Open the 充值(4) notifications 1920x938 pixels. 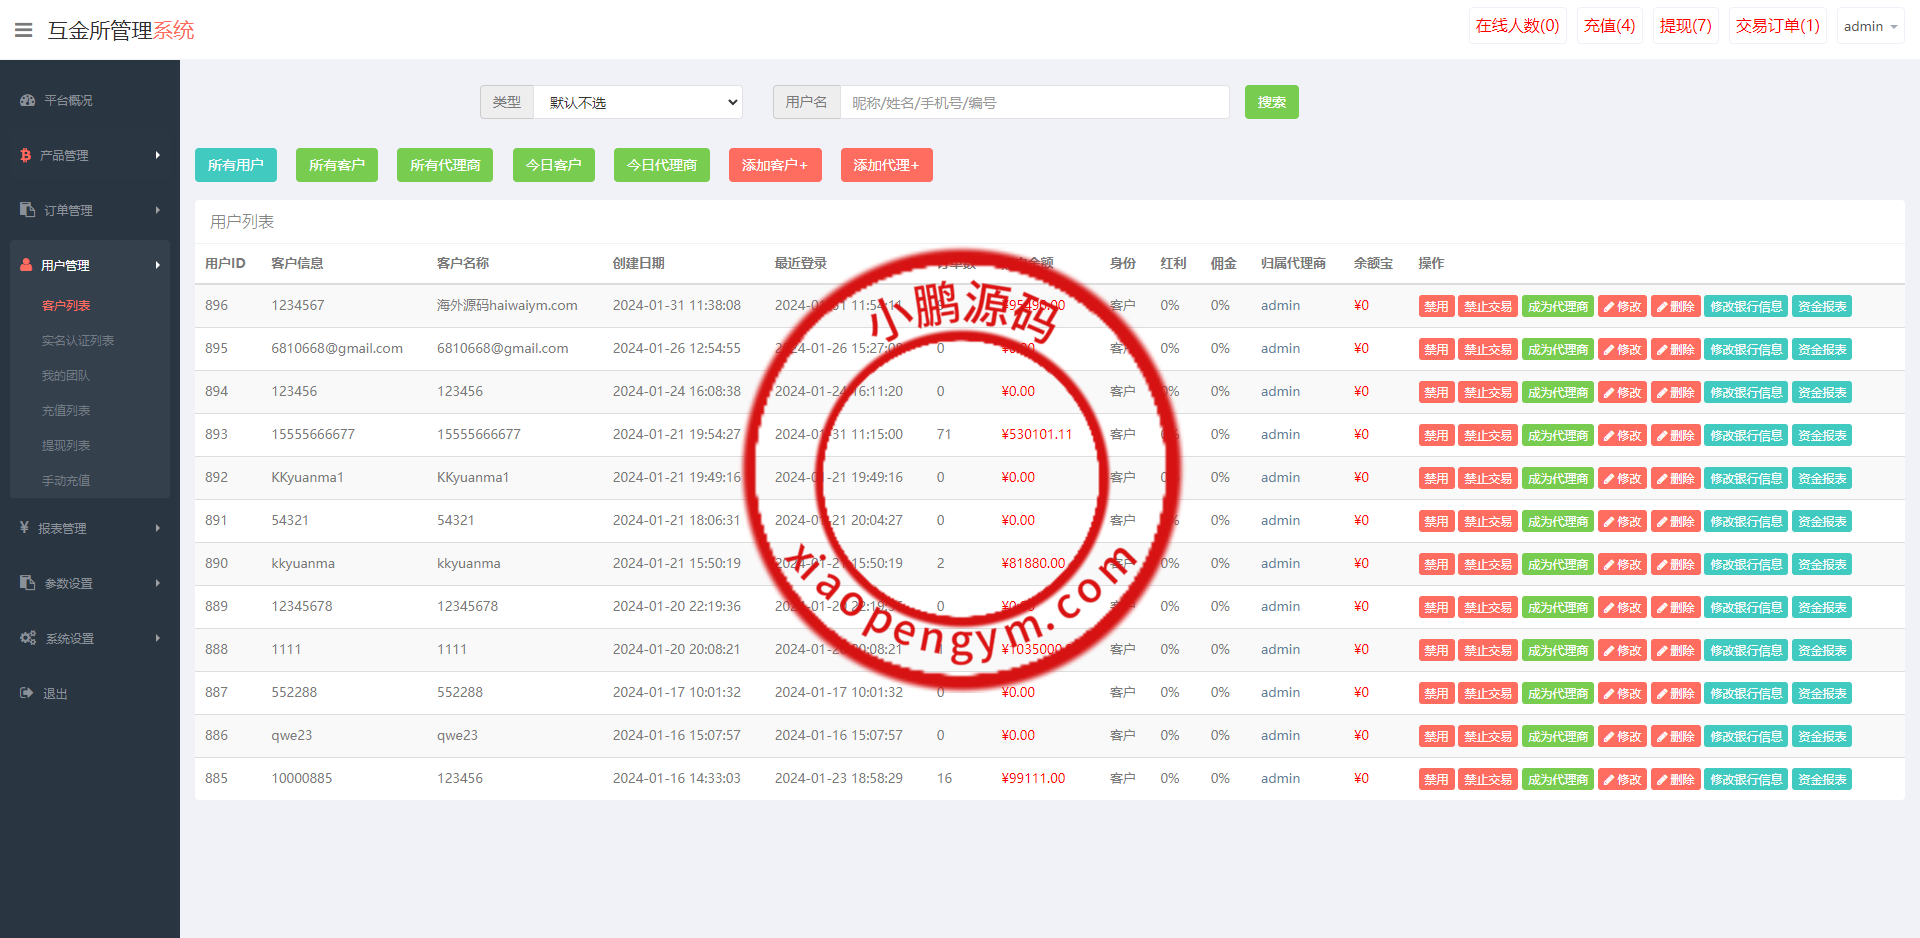pos(1610,26)
